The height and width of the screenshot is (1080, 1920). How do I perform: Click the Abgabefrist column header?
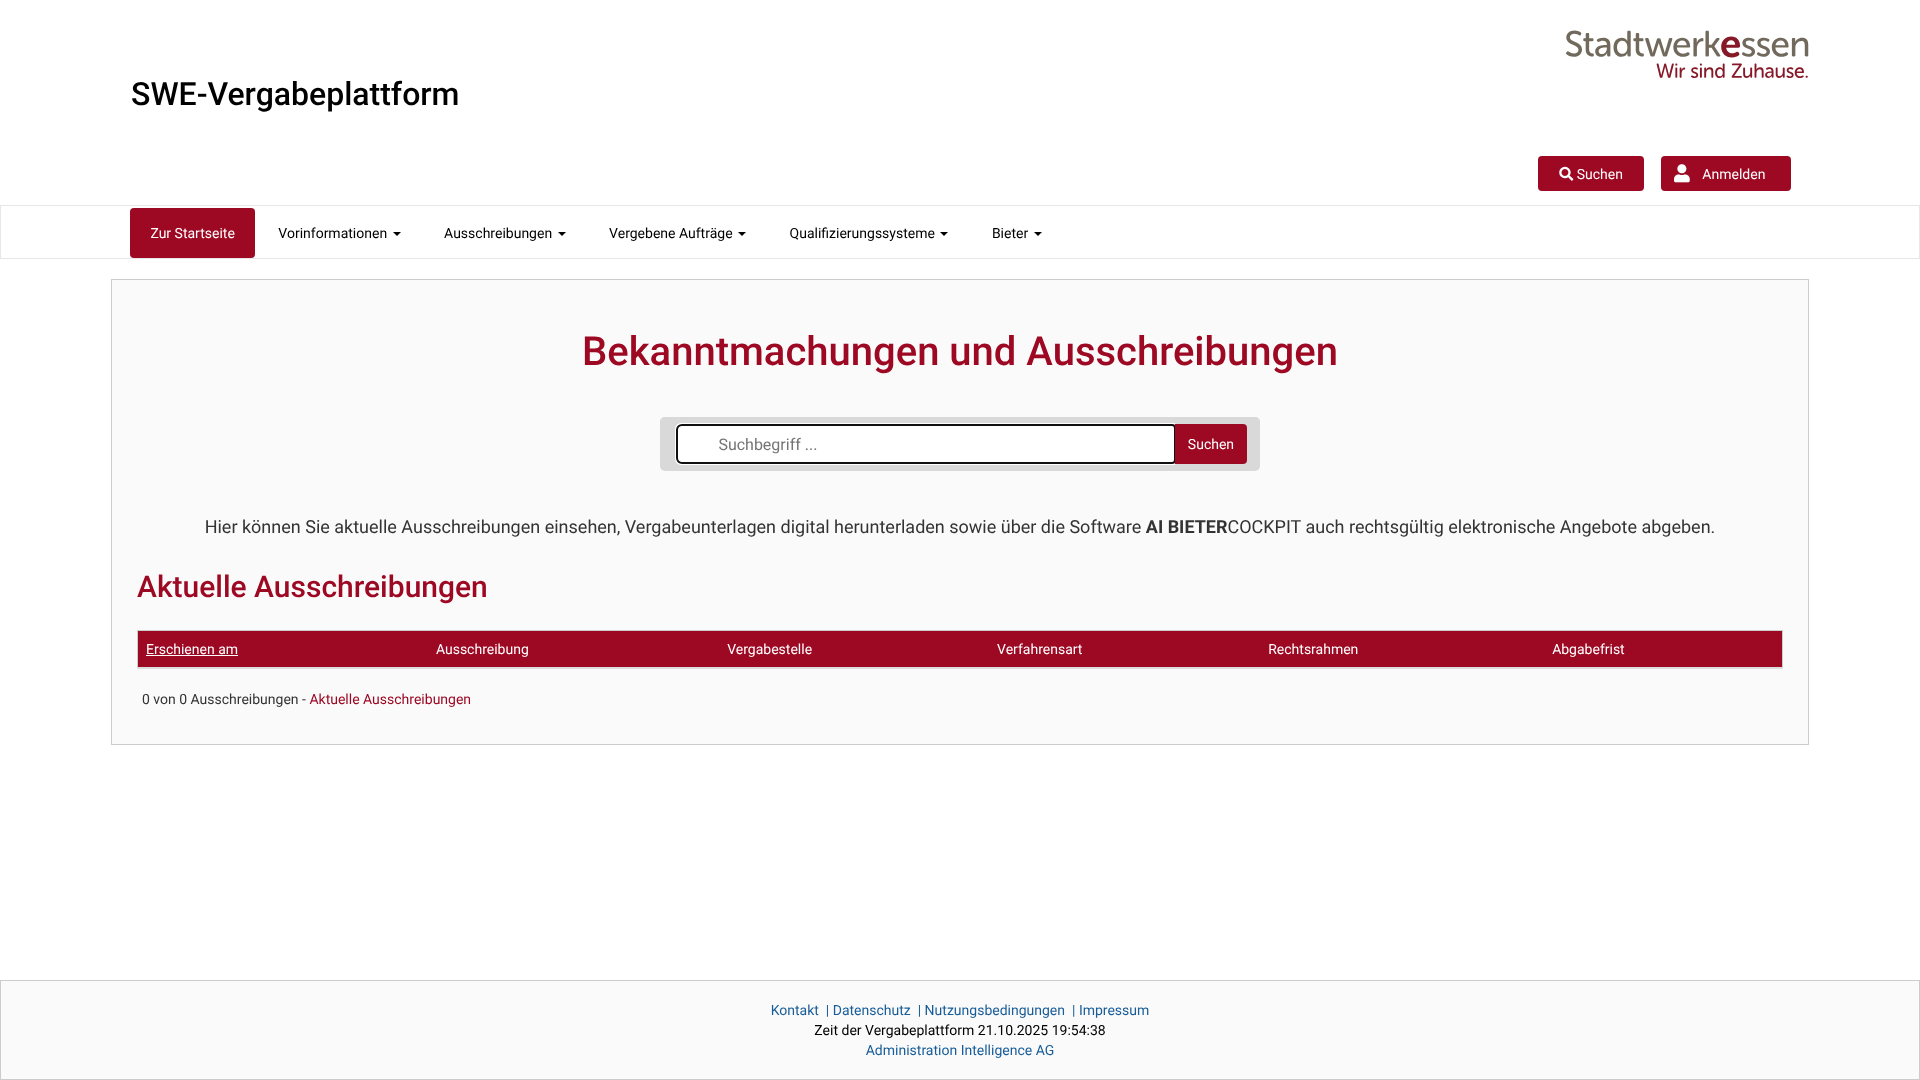[x=1588, y=650]
